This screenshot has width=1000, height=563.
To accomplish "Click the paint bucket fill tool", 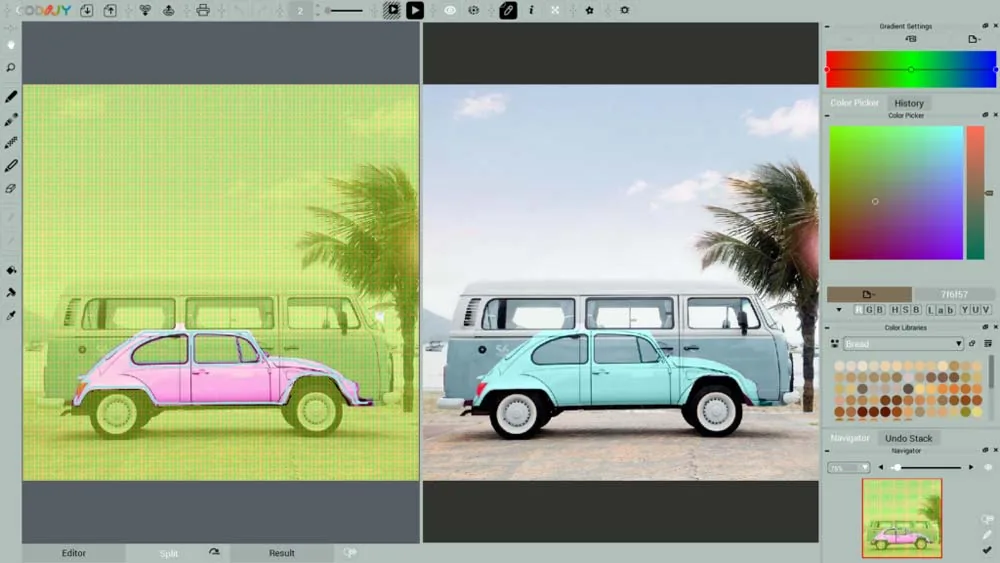I will pos(11,270).
